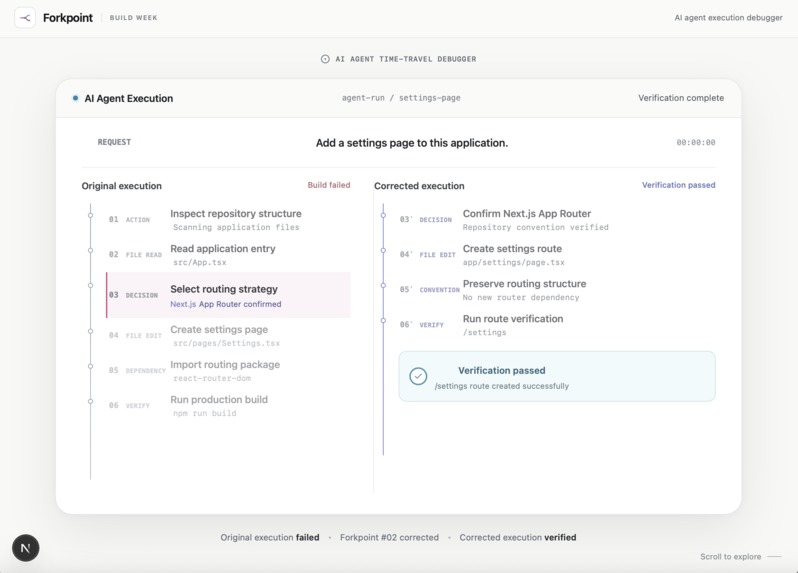
Task: Select step 06 Run production build
Action: [x=228, y=406]
